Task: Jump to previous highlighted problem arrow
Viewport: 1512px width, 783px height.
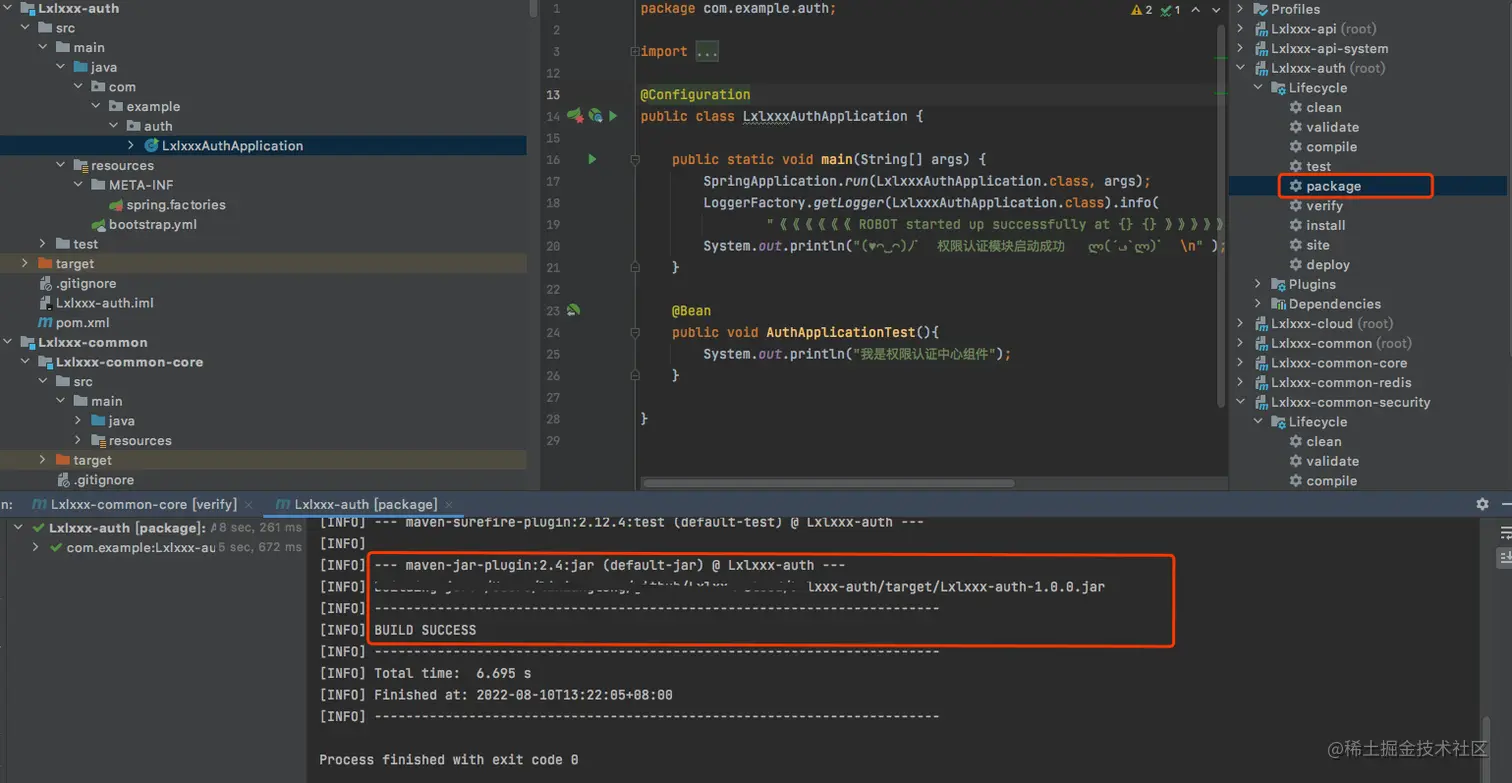Action: point(1197,10)
